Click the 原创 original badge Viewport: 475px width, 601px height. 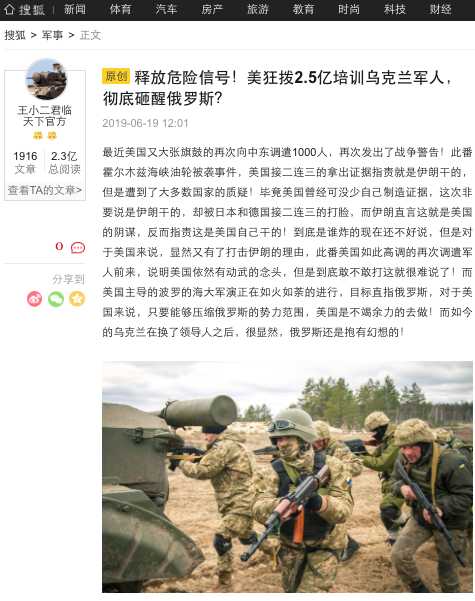[x=116, y=76]
